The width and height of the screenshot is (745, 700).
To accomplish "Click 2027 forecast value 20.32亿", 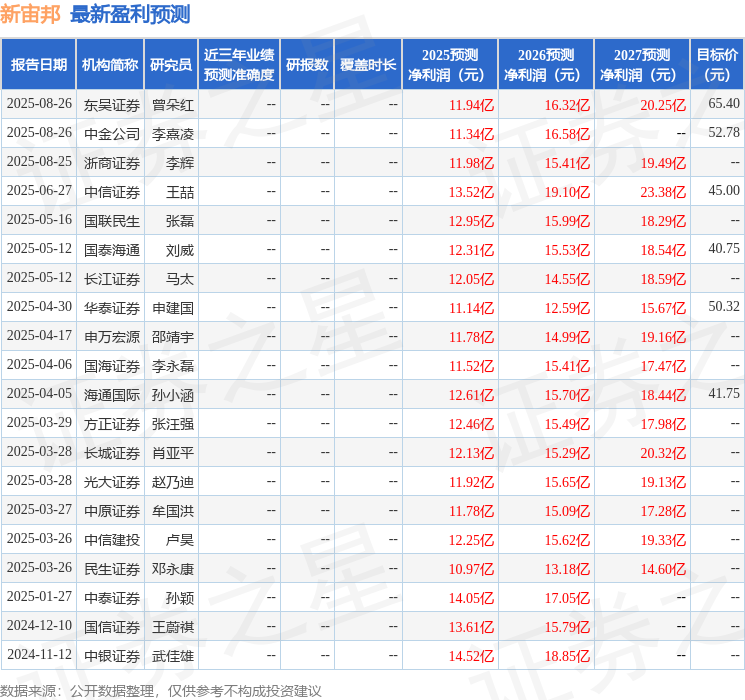I will [663, 453].
